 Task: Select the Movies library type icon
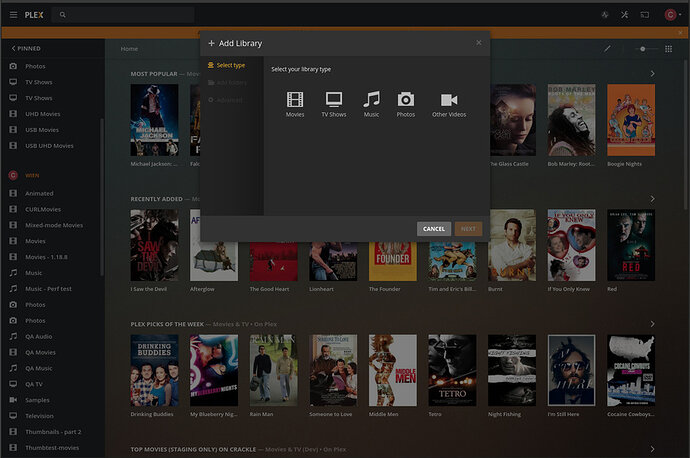pyautogui.click(x=295, y=99)
